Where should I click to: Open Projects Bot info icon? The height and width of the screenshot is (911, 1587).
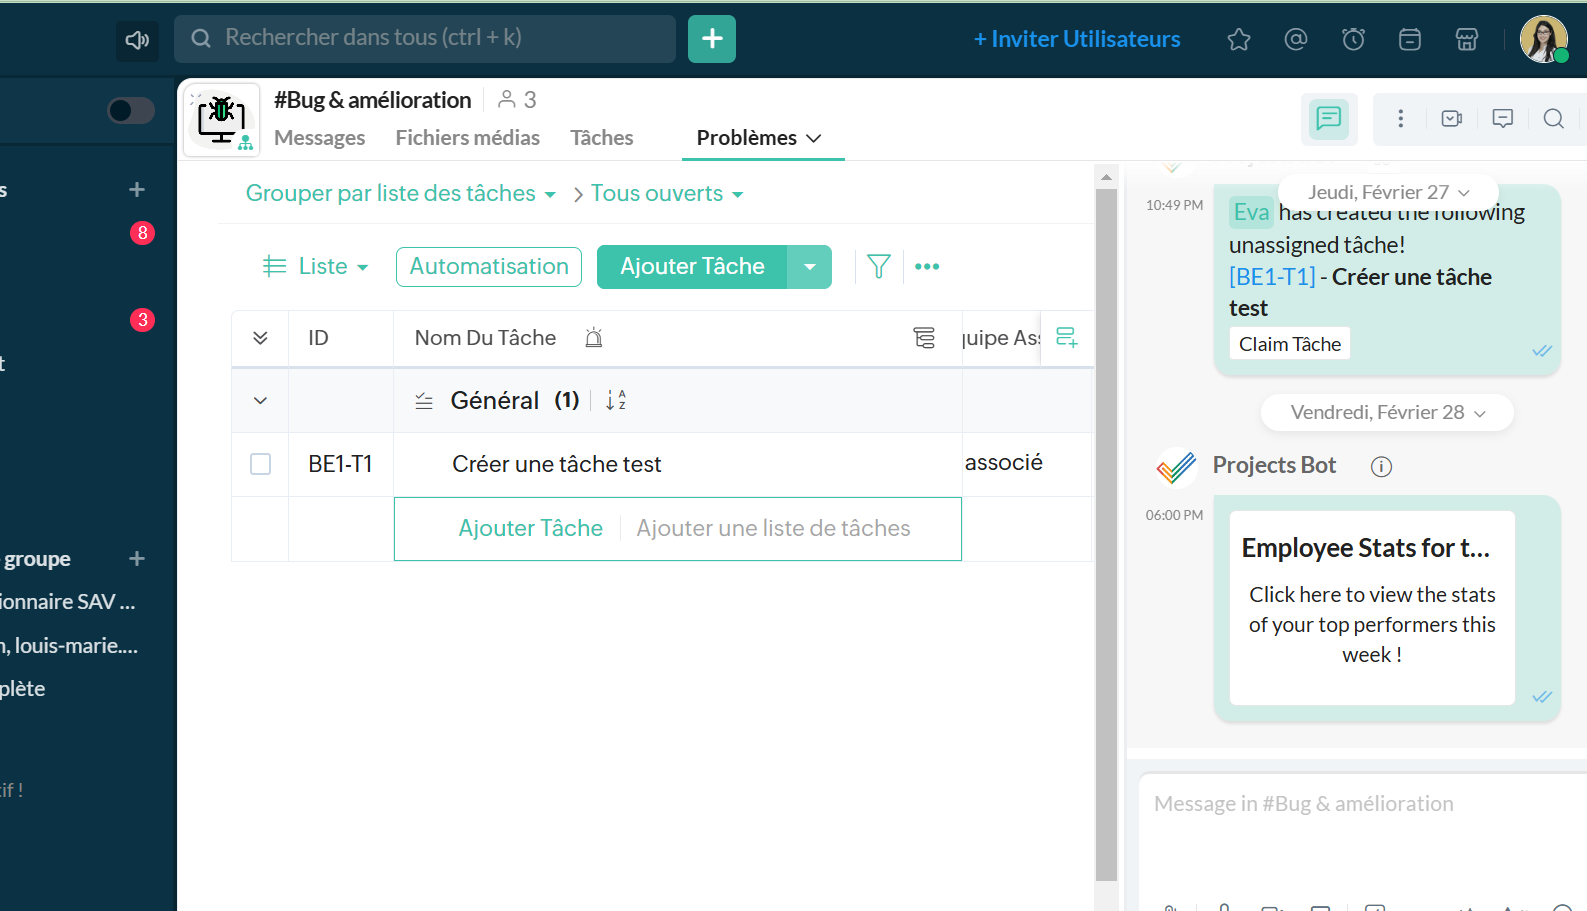pos(1381,467)
